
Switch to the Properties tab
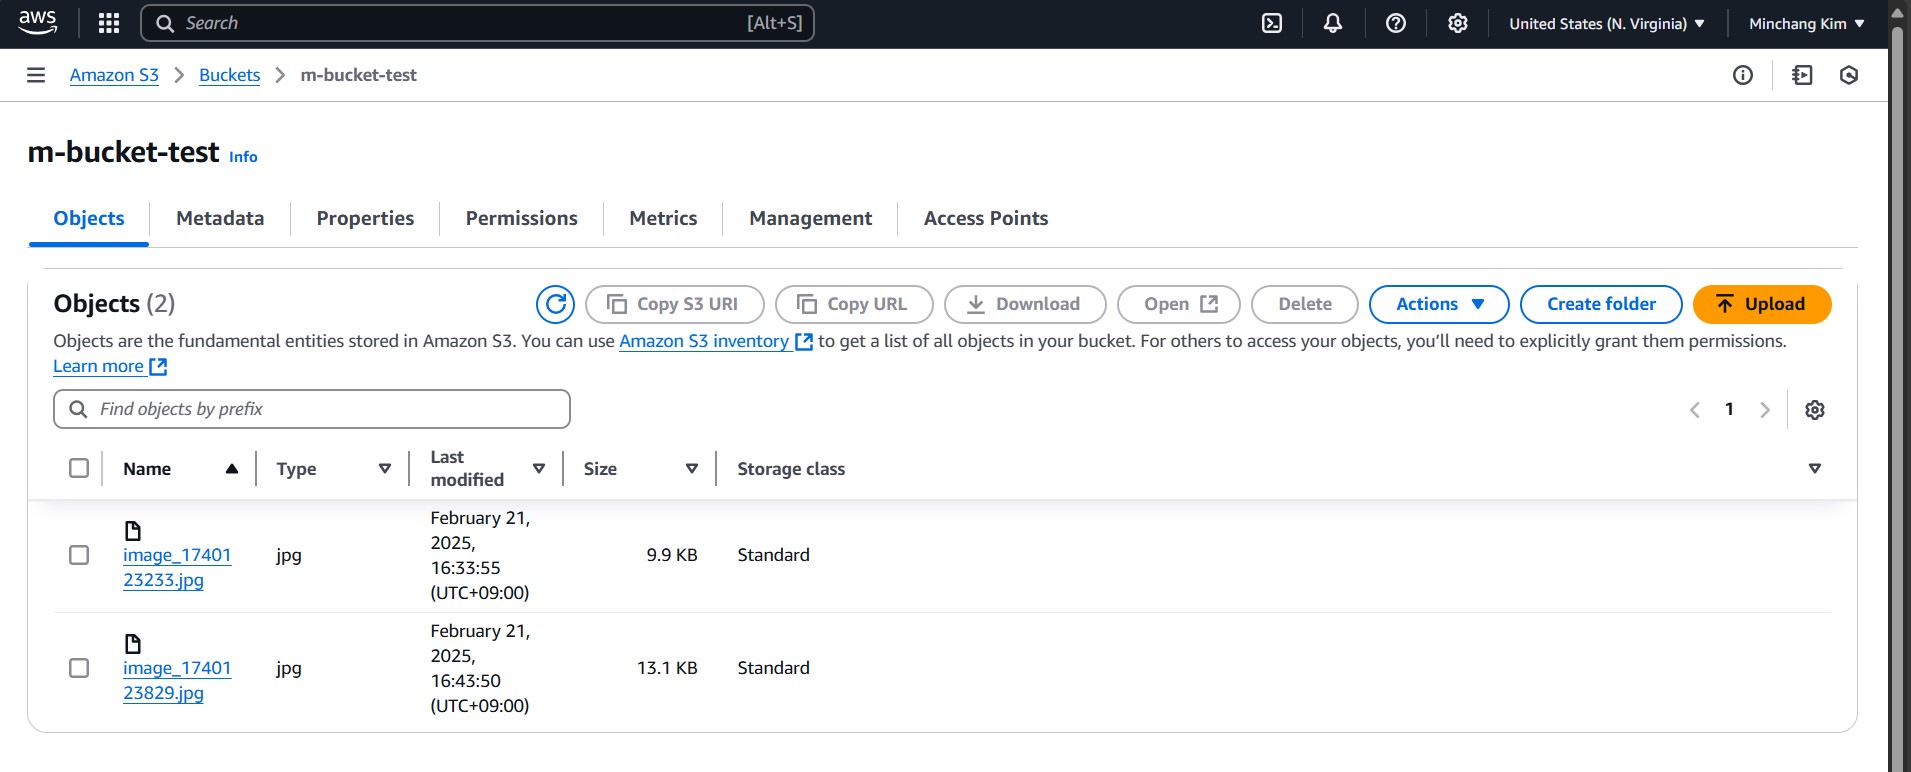pyautogui.click(x=365, y=218)
